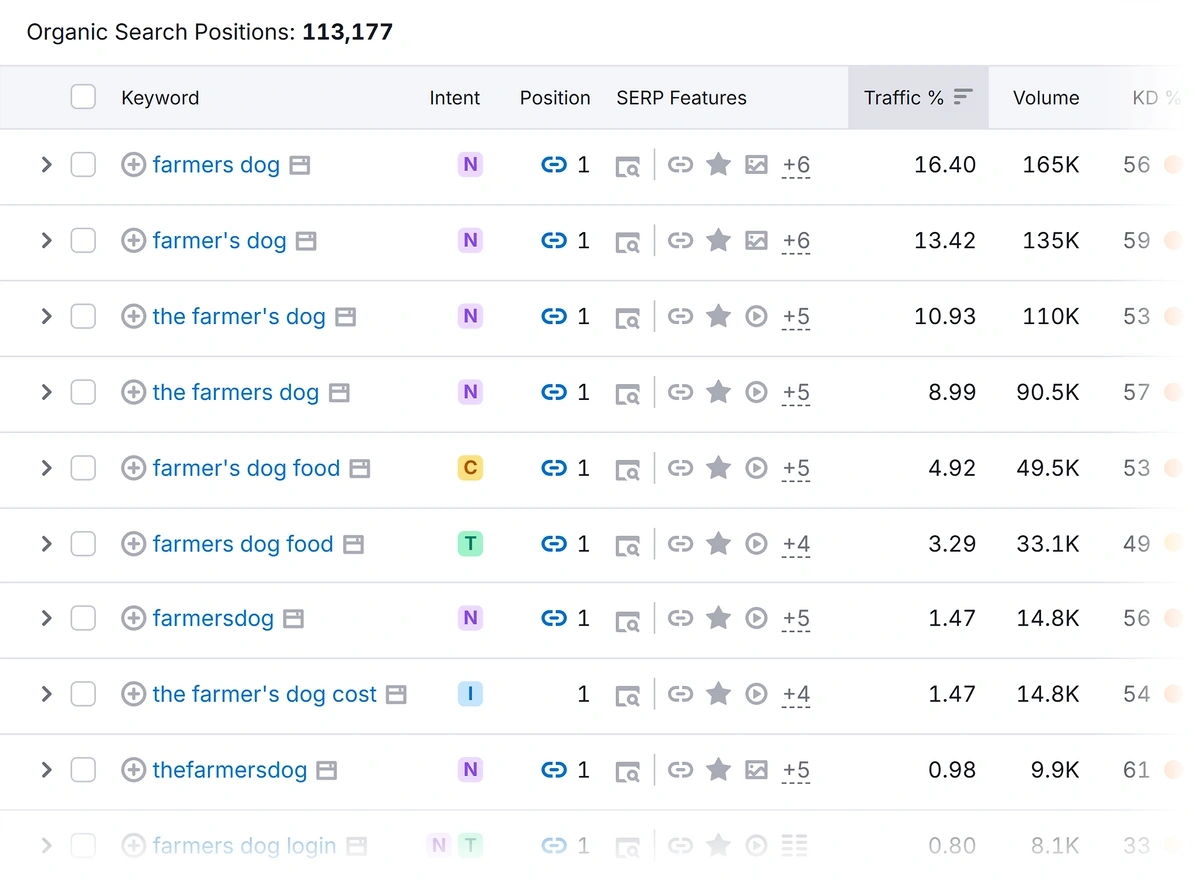Screen dimensions: 1200x882
Task: Open SERP view icon beside 'farmer's dog'
Action: point(306,242)
